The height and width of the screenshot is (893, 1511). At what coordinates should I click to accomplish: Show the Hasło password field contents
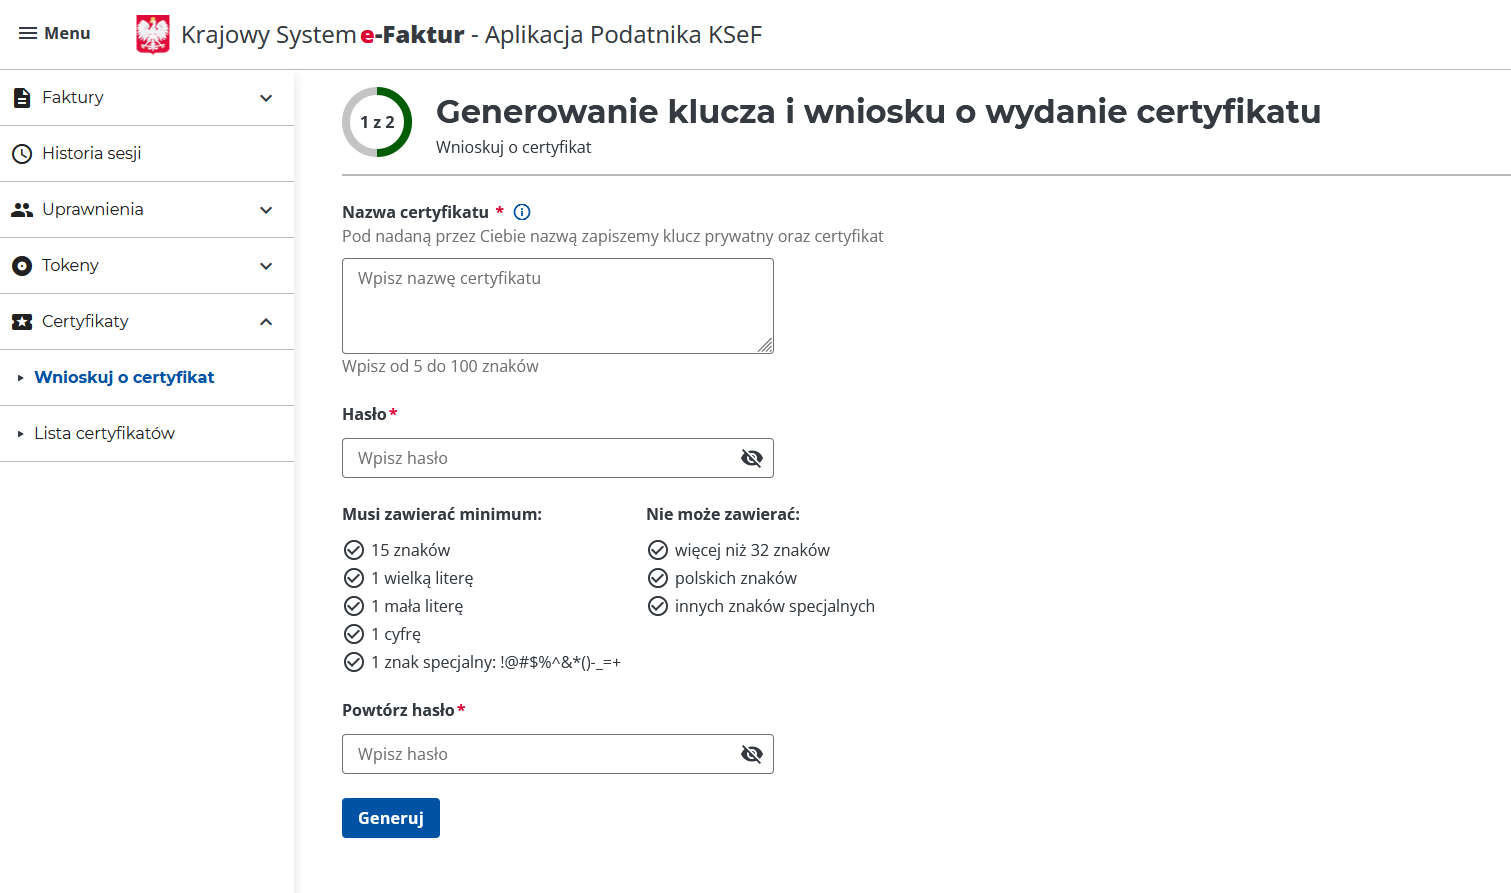click(751, 458)
